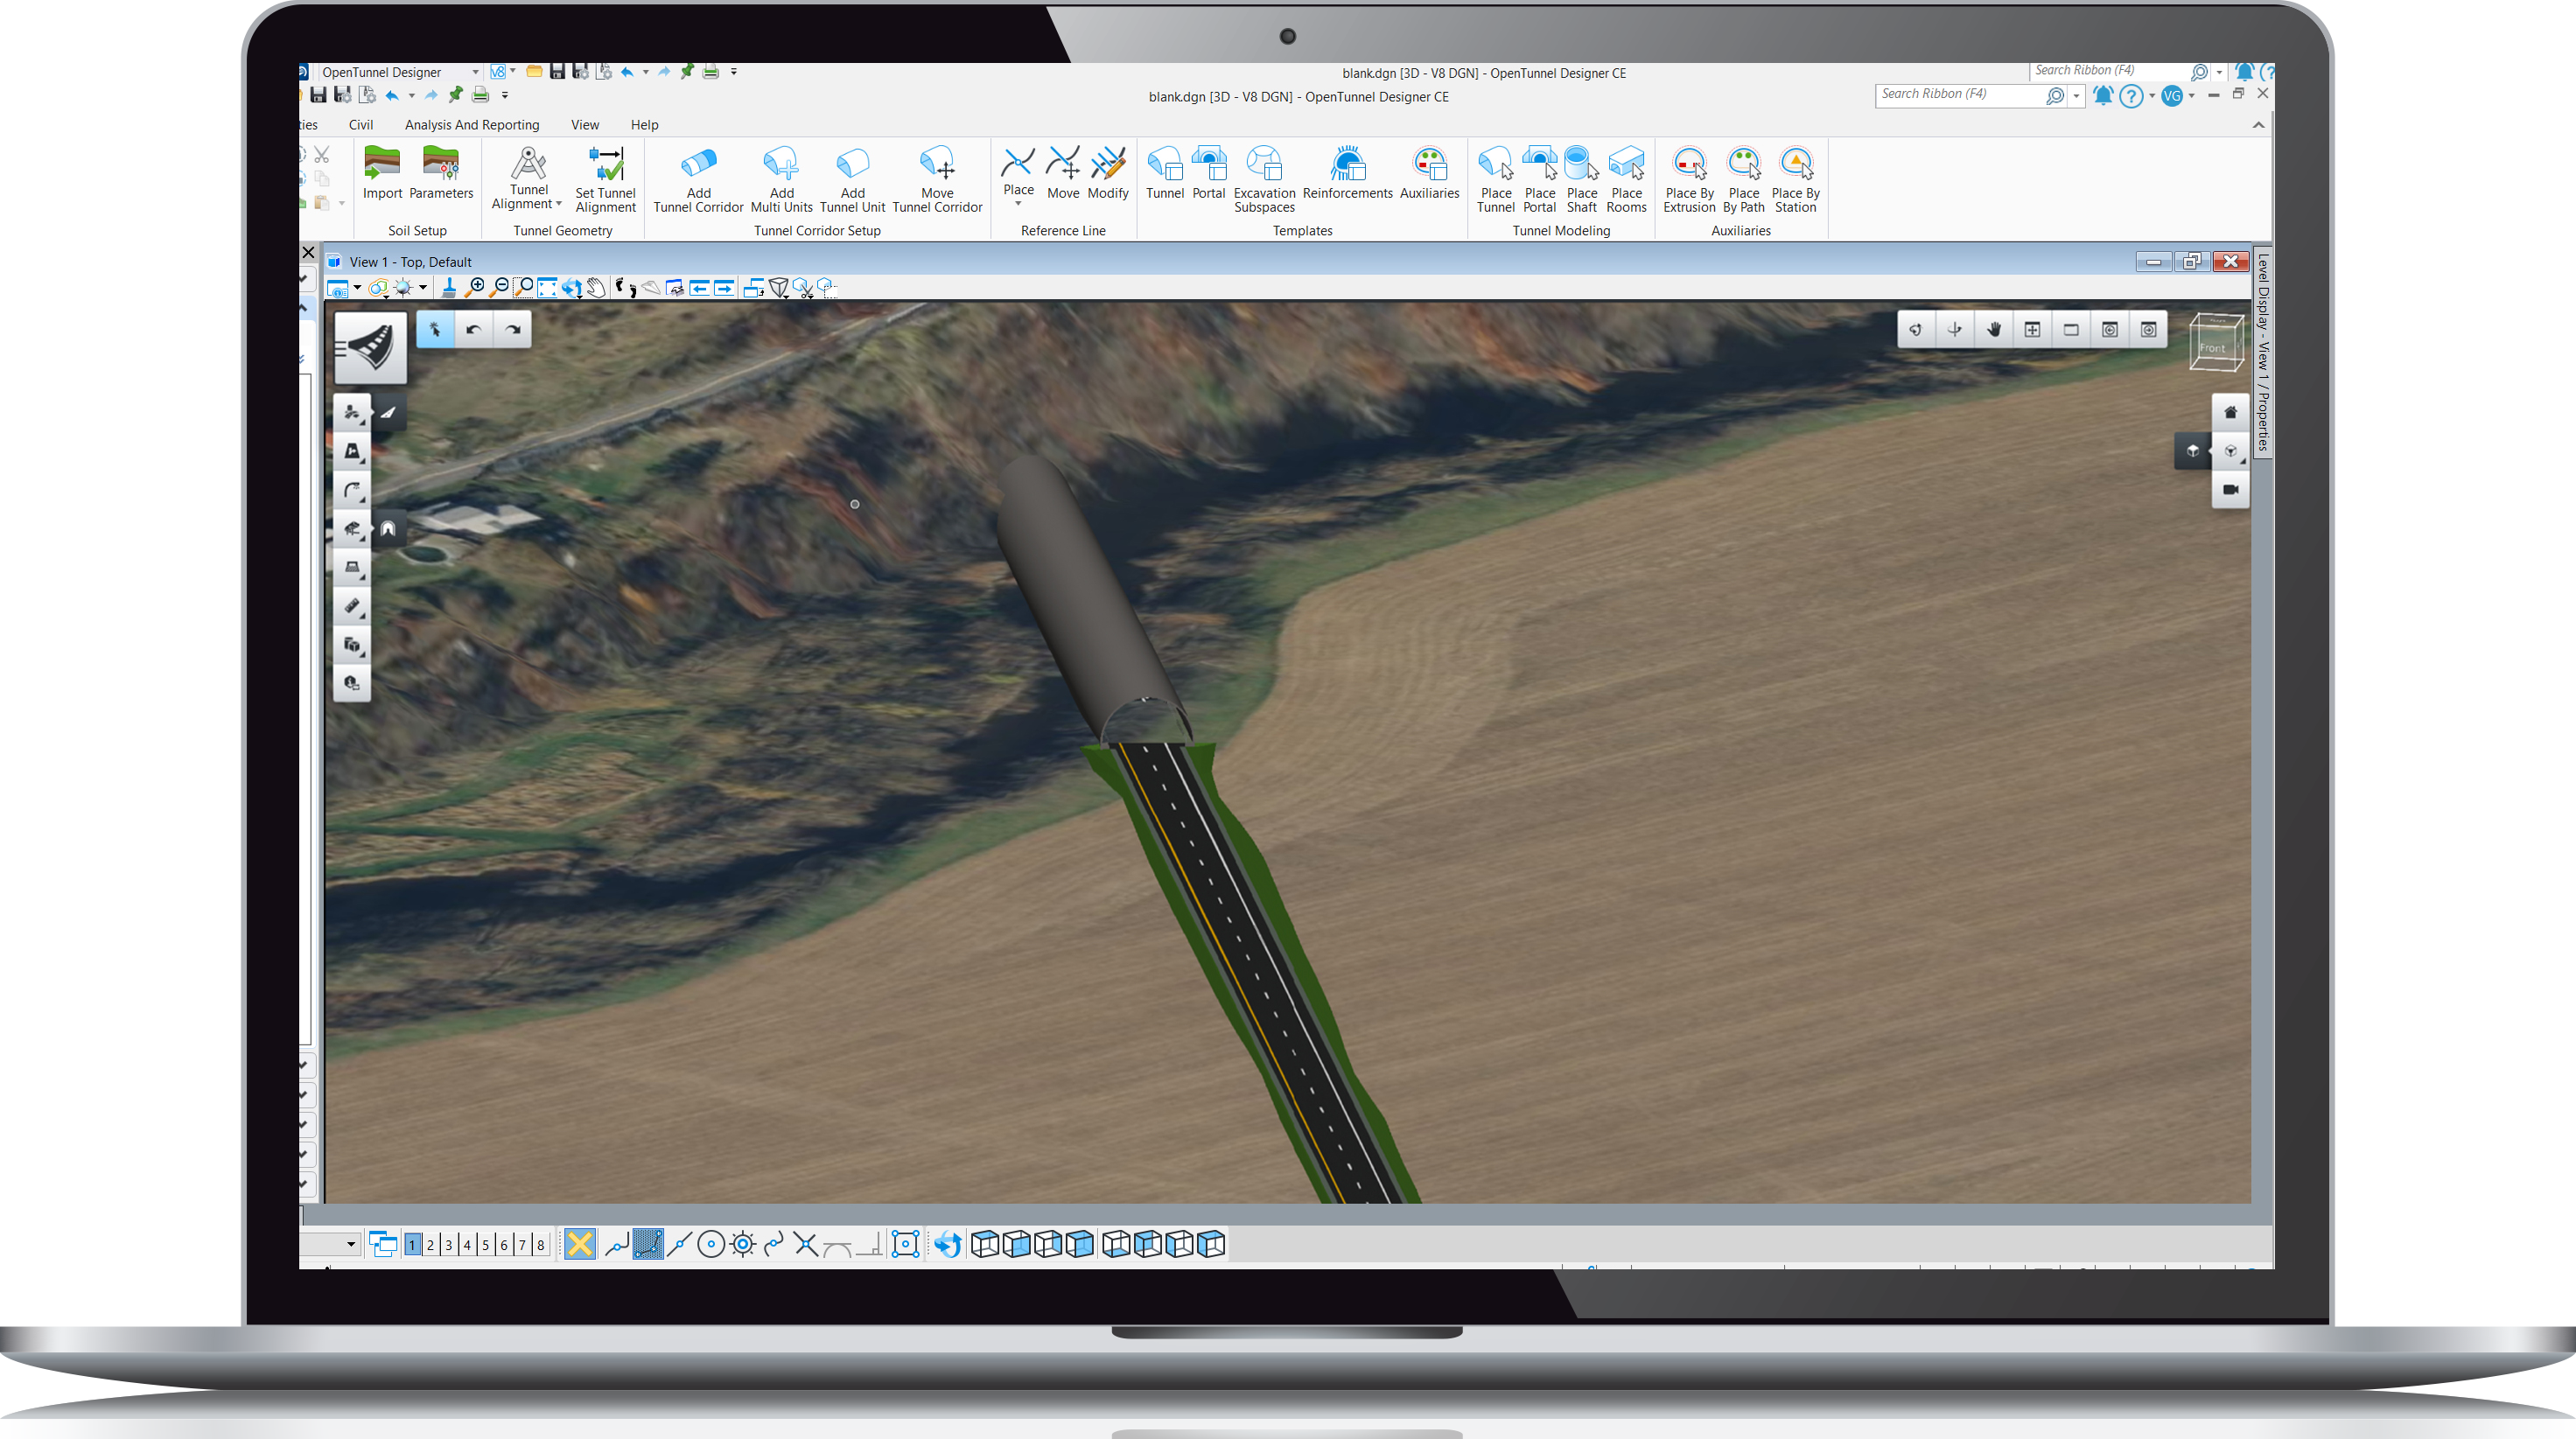Open the View Attributes dropdown

click(356, 288)
